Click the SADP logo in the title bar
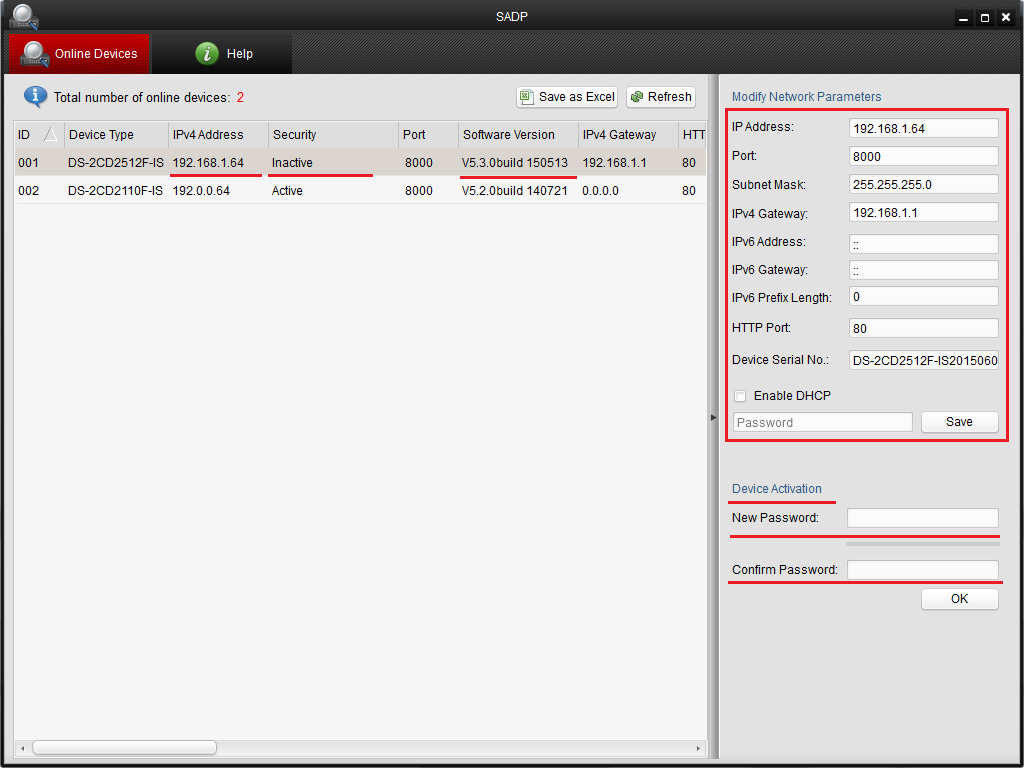1024x768 pixels. click(x=25, y=16)
